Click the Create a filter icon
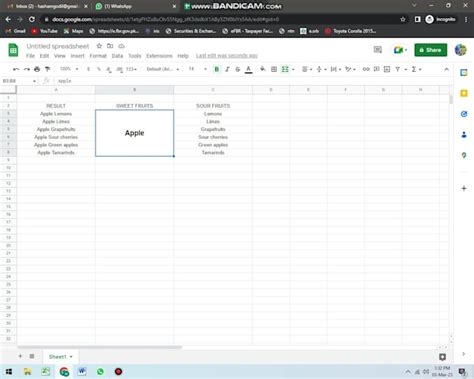Viewport: 474px width, 379px height. [398, 69]
